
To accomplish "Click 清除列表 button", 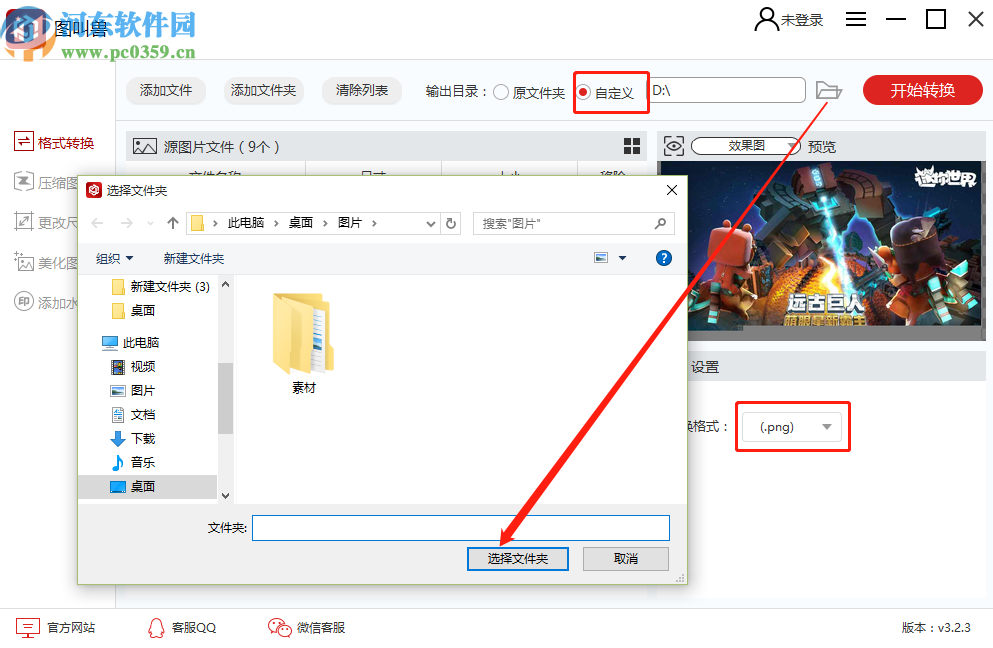I will tap(362, 91).
